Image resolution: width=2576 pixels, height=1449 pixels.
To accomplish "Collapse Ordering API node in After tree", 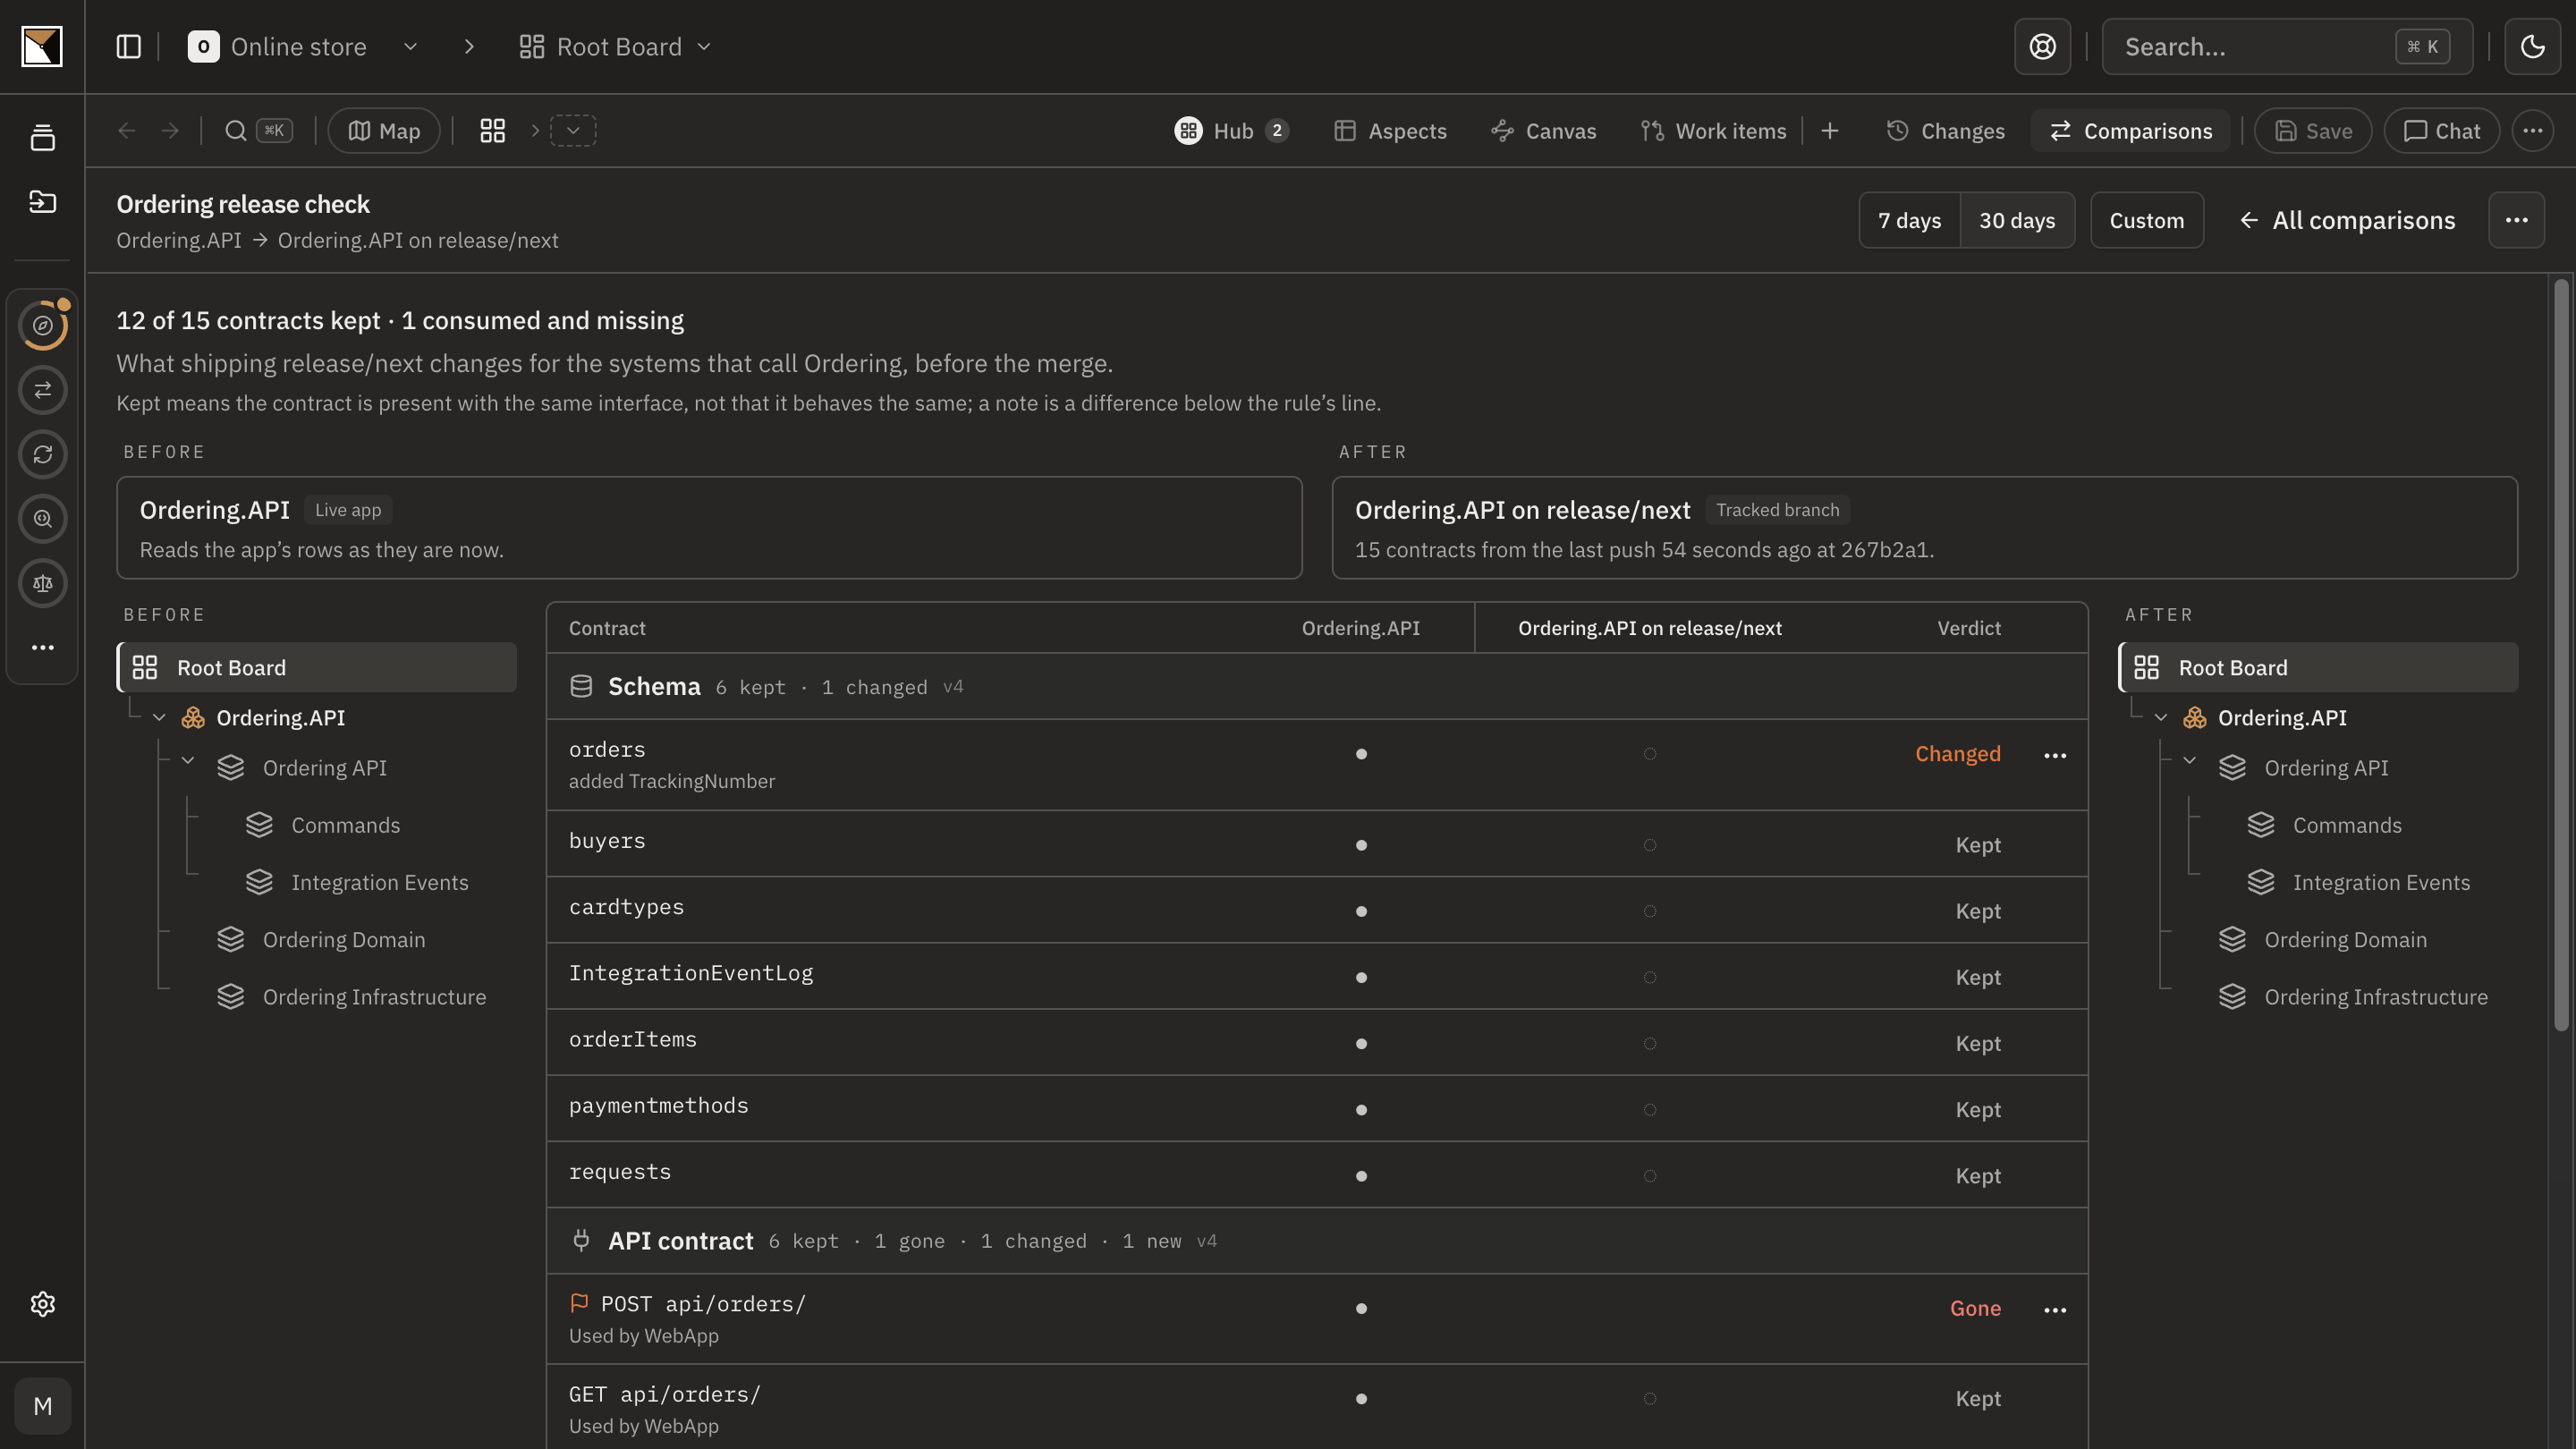I will pos(2190,761).
